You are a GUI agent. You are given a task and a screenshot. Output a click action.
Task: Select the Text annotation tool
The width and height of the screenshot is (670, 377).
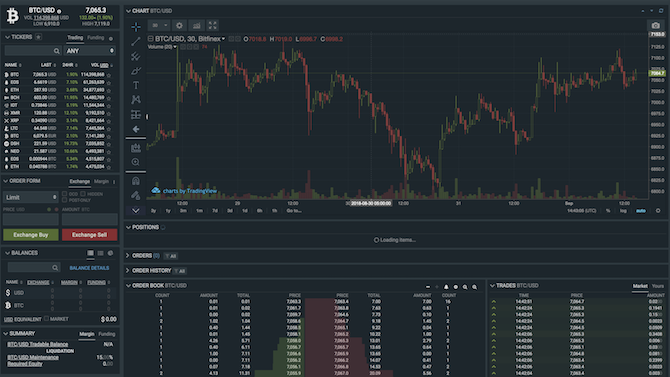point(136,85)
